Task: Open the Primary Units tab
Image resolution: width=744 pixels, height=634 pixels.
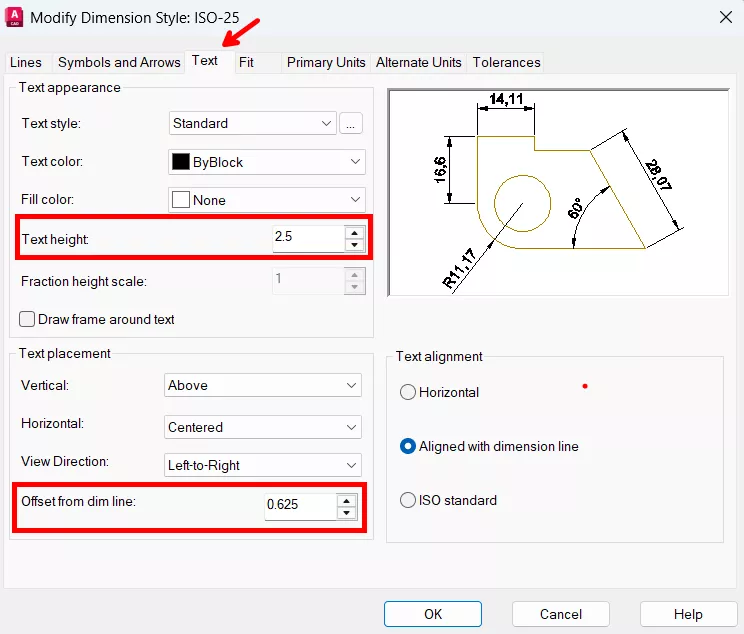Action: point(326,62)
